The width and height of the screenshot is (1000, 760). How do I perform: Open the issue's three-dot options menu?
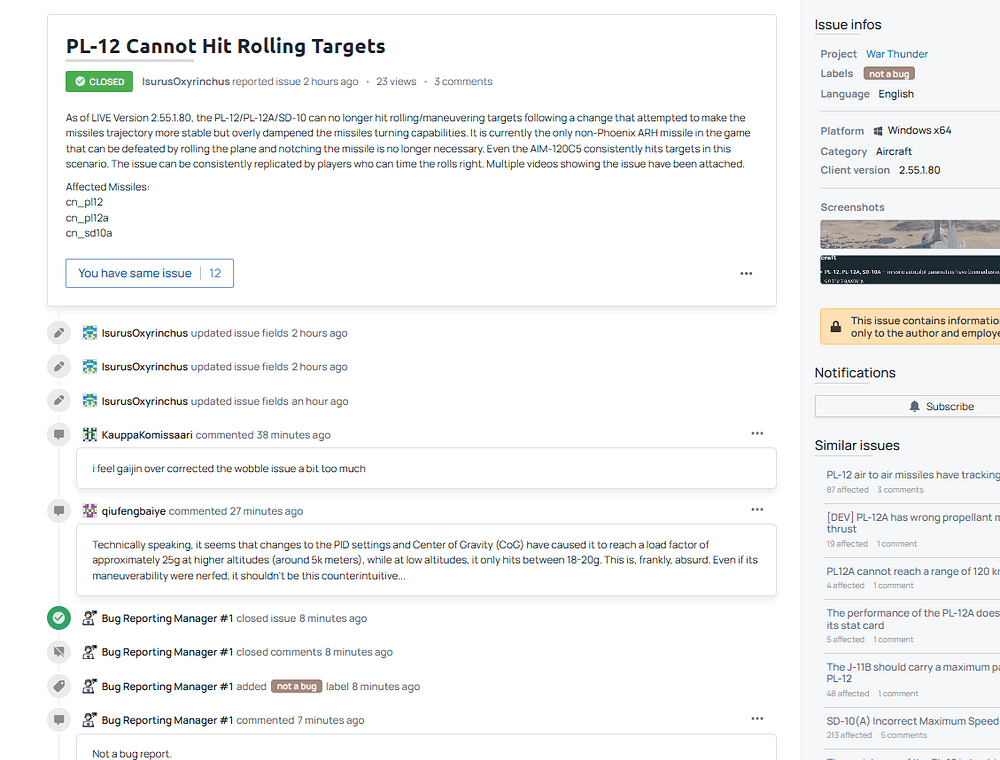tap(746, 274)
